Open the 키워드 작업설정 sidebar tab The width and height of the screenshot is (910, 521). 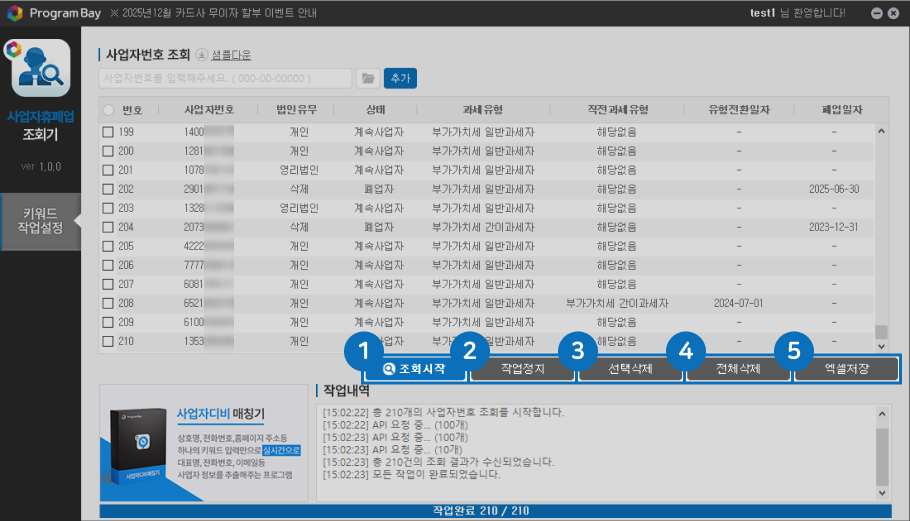[40, 220]
